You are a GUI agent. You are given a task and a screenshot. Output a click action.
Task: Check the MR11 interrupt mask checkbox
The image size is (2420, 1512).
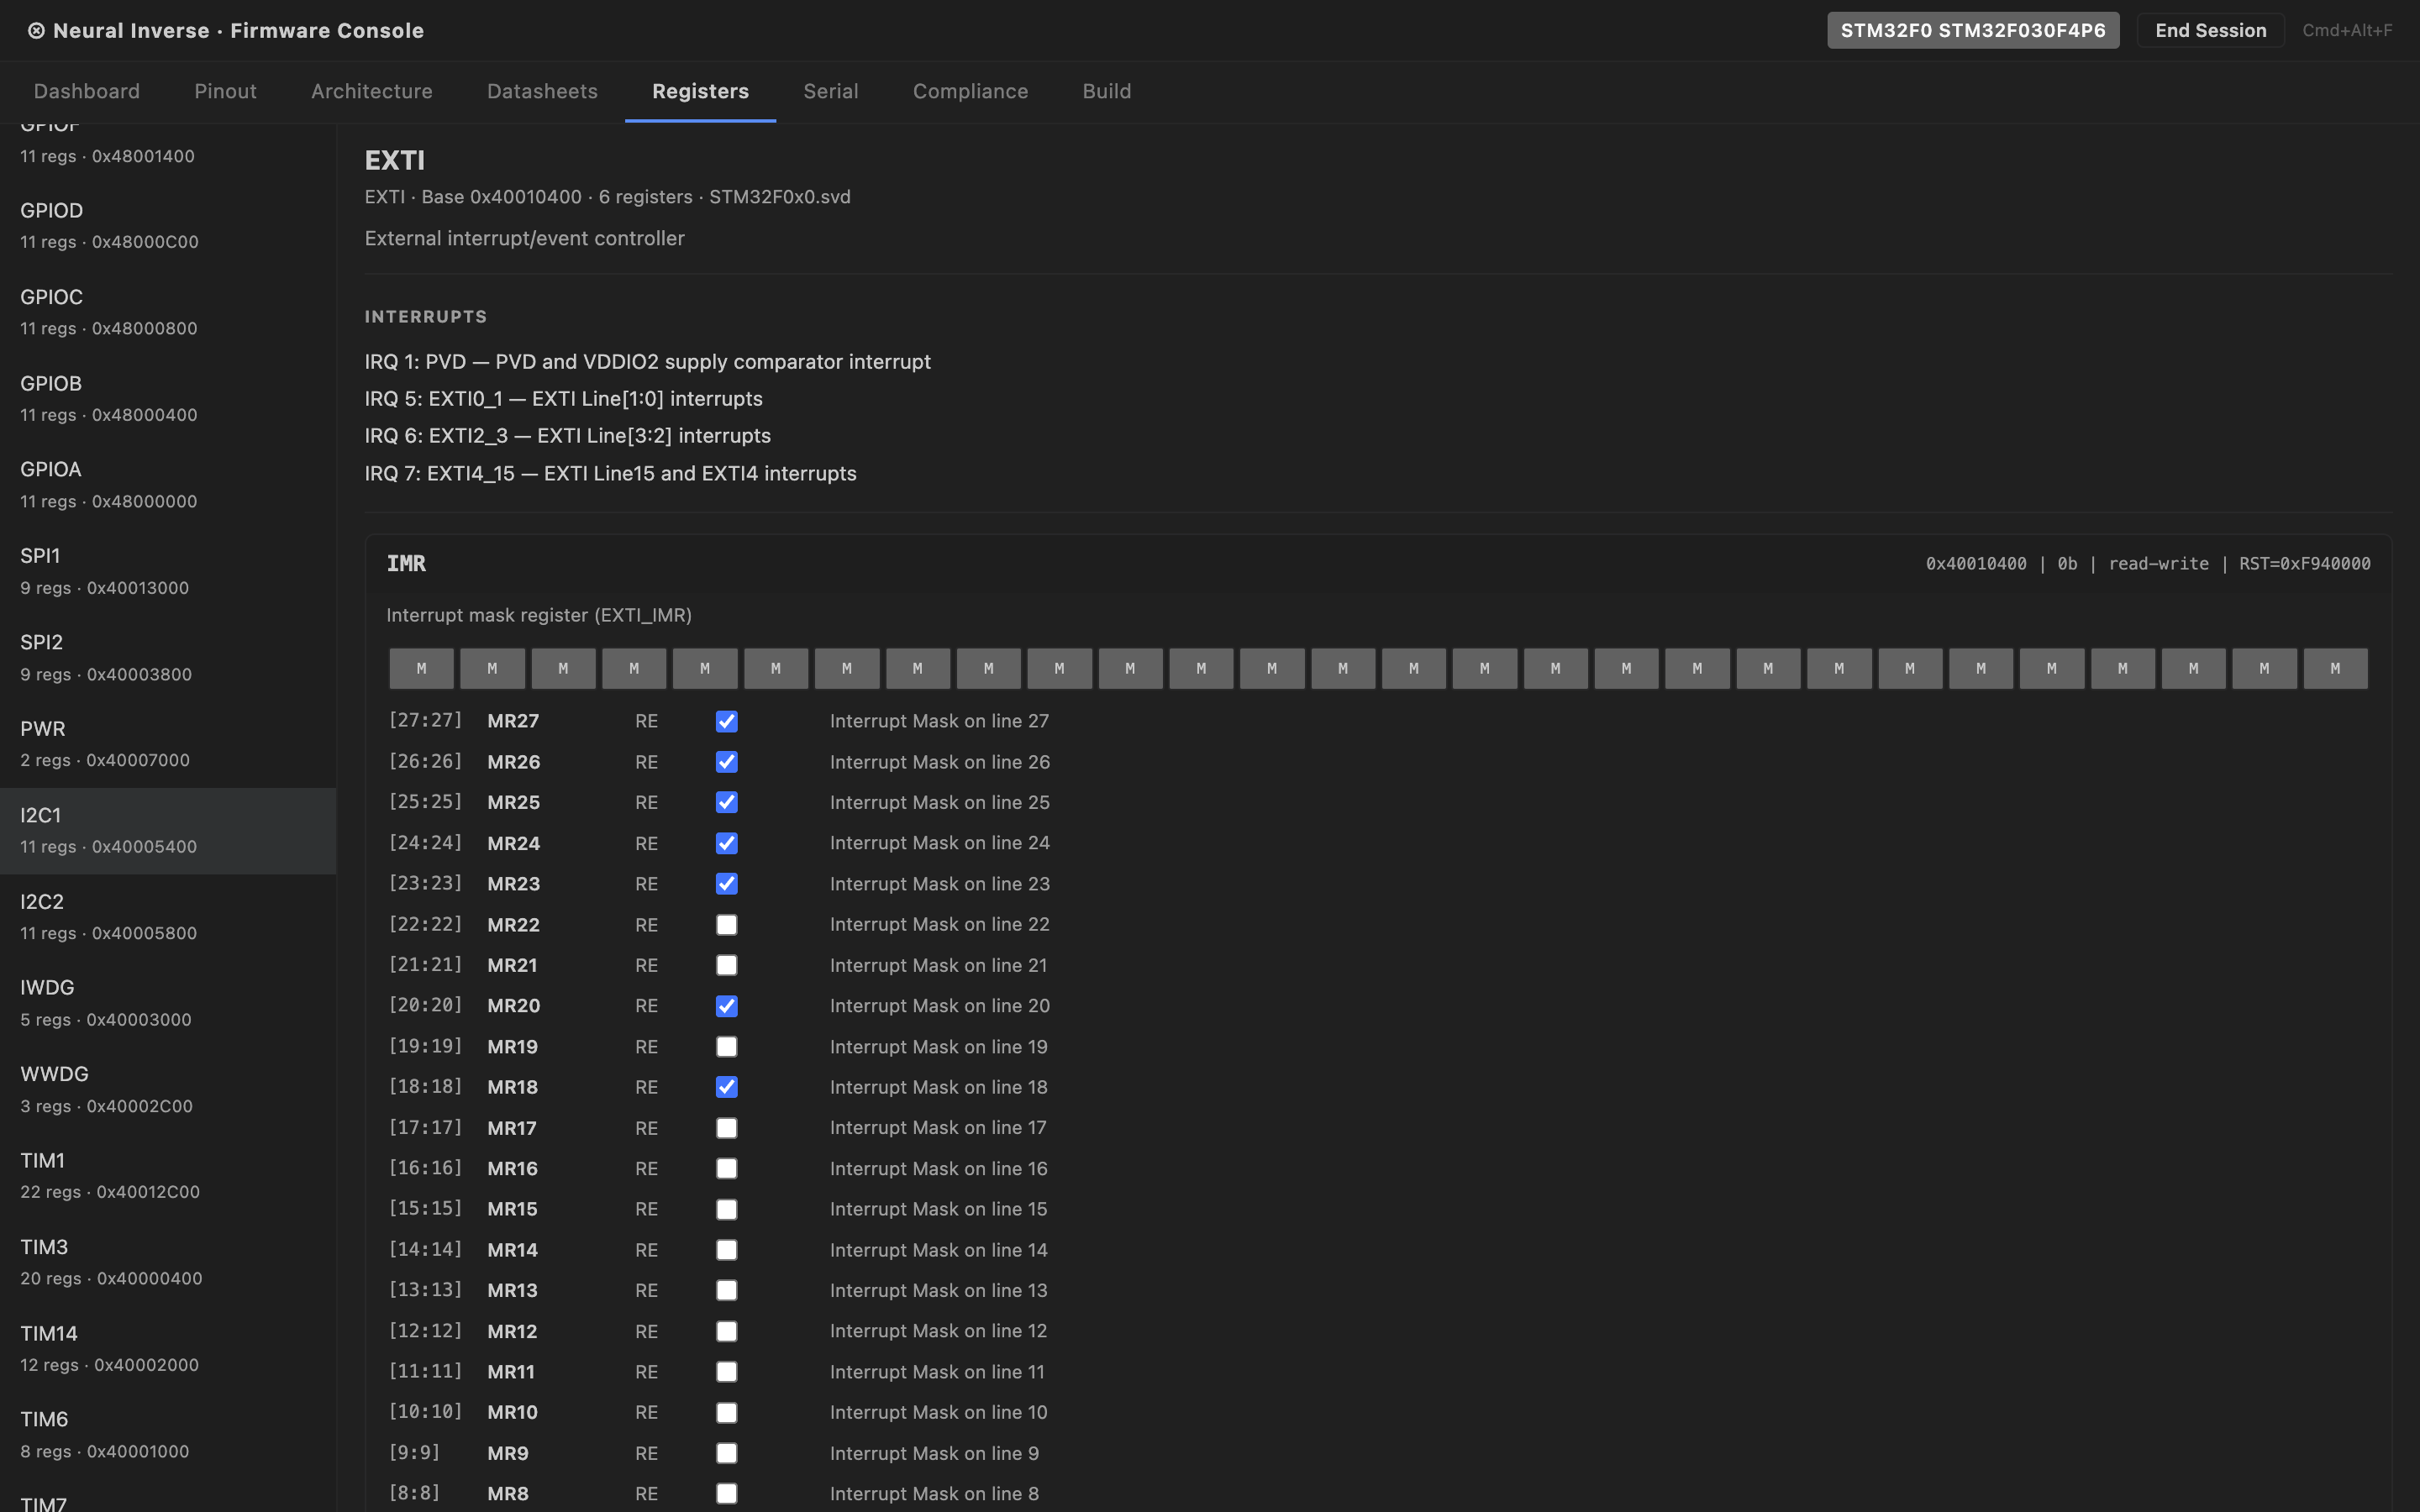[x=727, y=1372]
